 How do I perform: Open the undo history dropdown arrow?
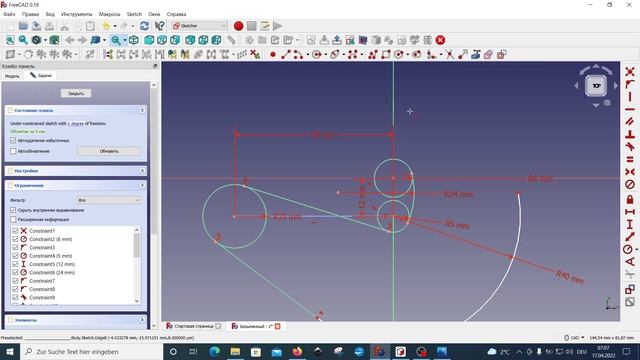click(x=115, y=26)
